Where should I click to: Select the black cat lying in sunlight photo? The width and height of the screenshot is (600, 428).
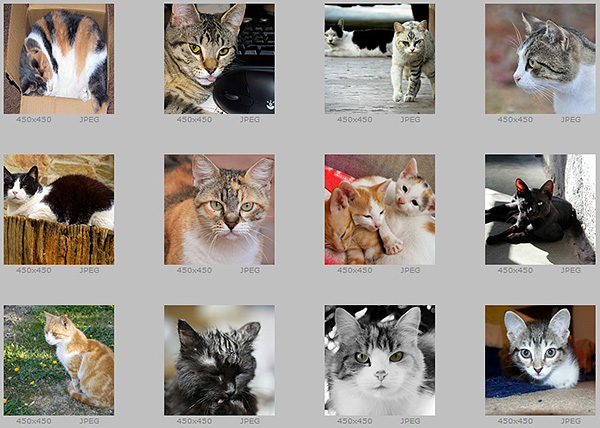tap(540, 210)
